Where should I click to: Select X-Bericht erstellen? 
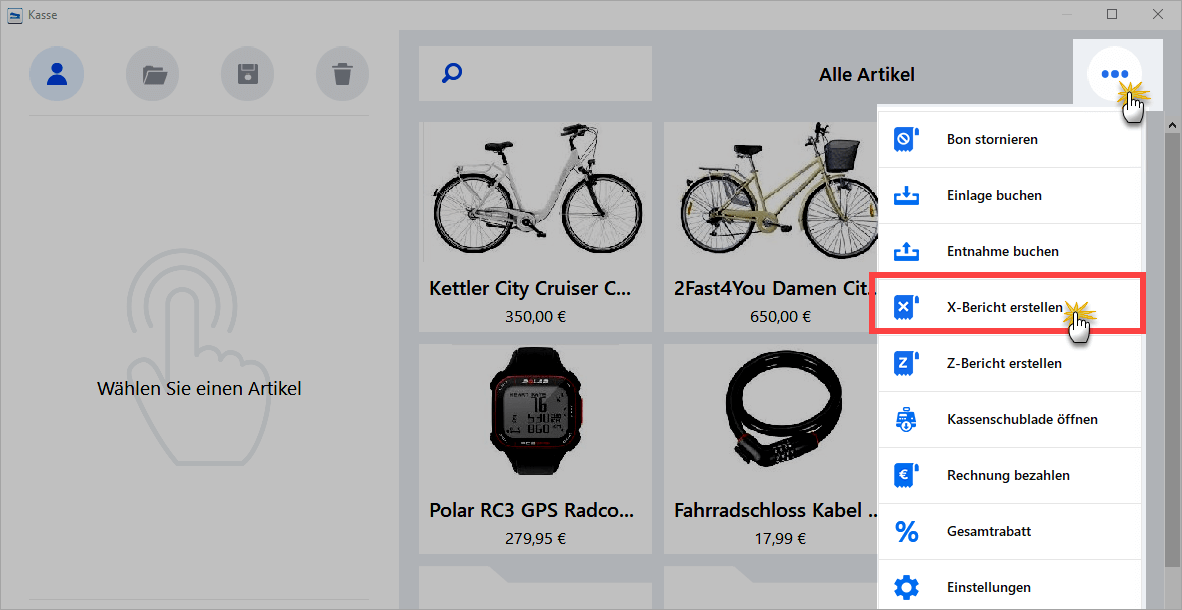(x=1009, y=307)
